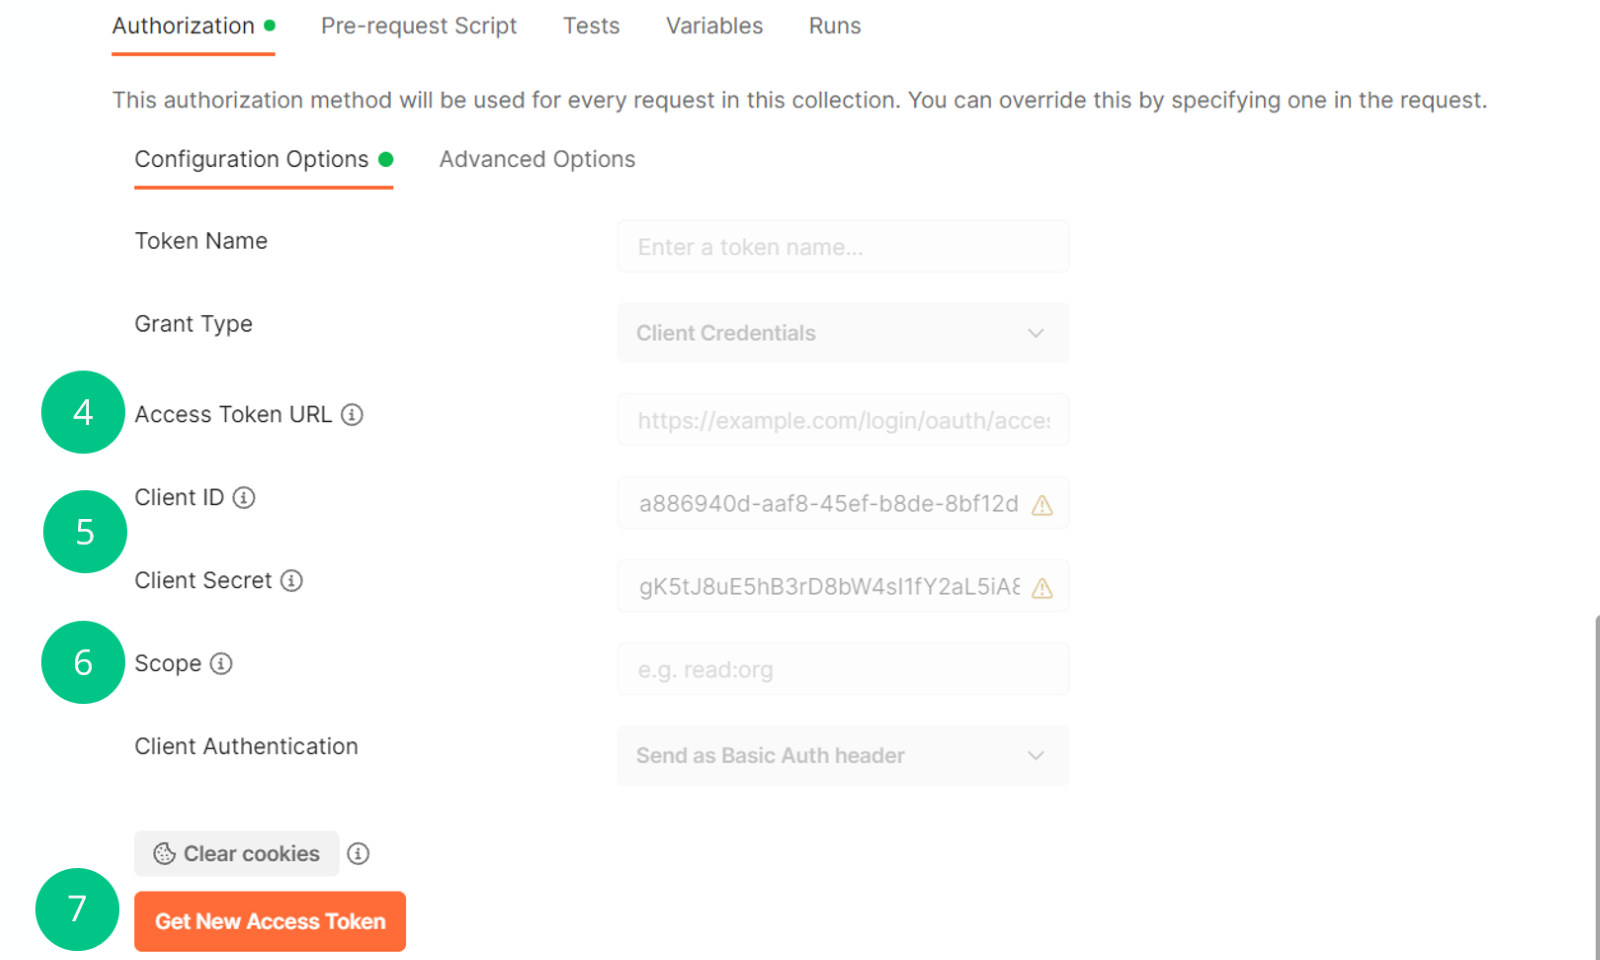Click the Clear cookies button
The image size is (1600, 960).
tap(237, 853)
